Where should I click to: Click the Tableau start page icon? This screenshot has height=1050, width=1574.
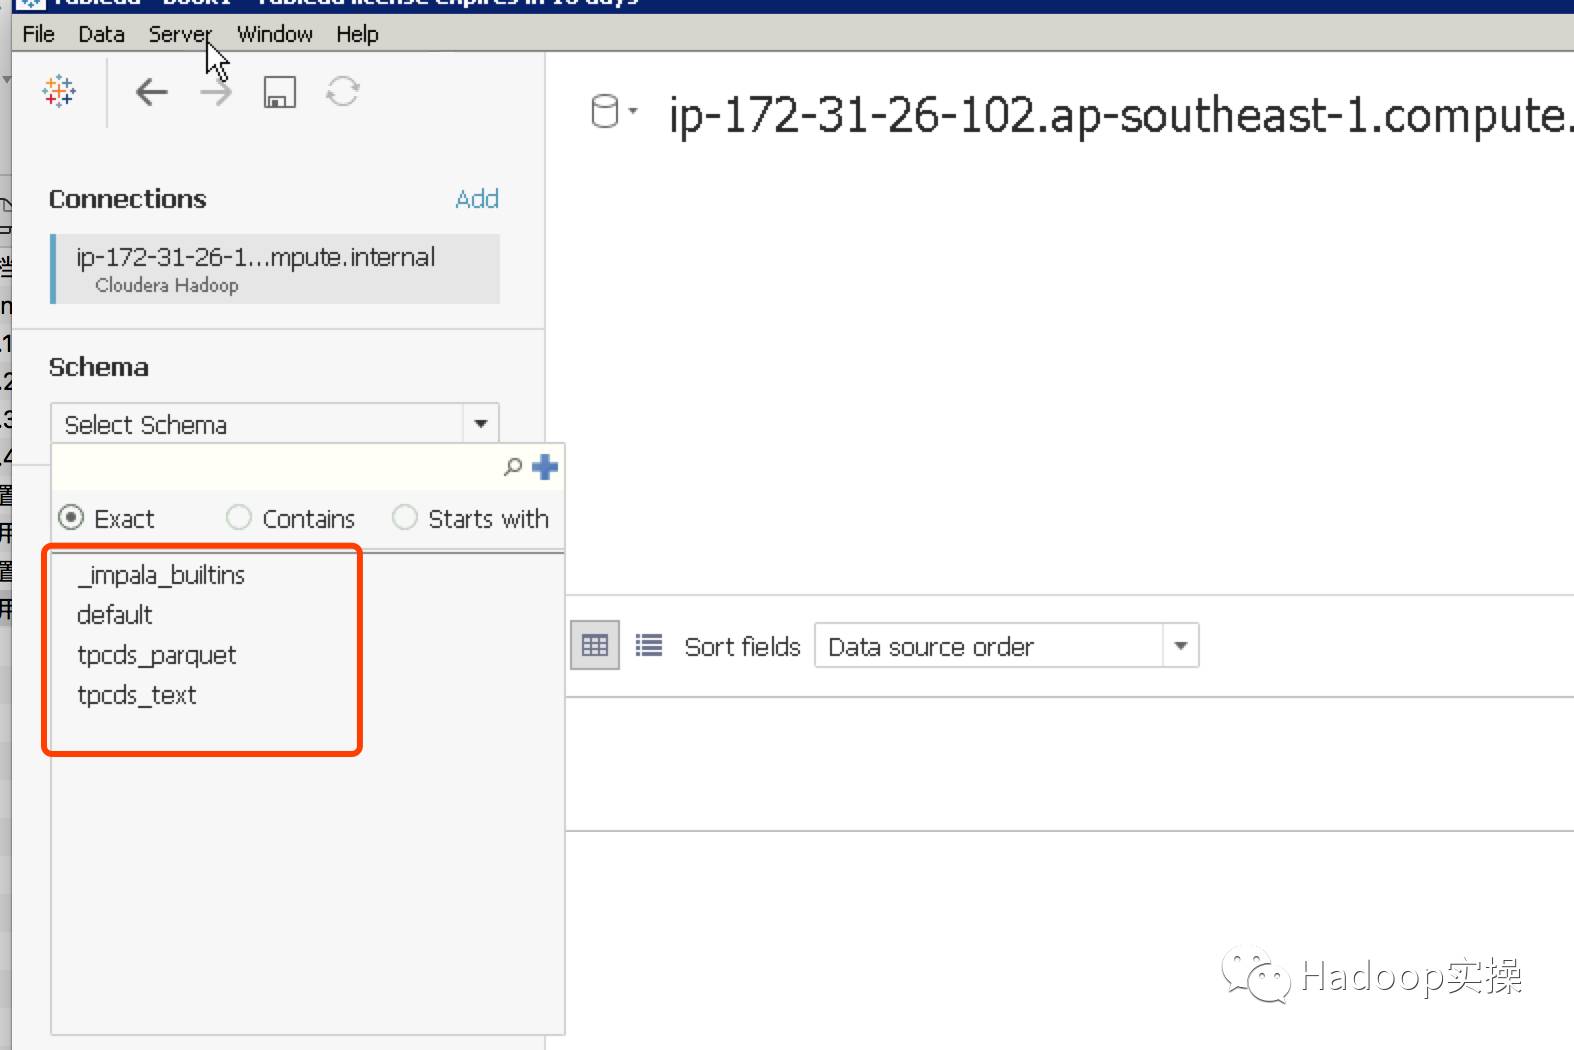[59, 91]
